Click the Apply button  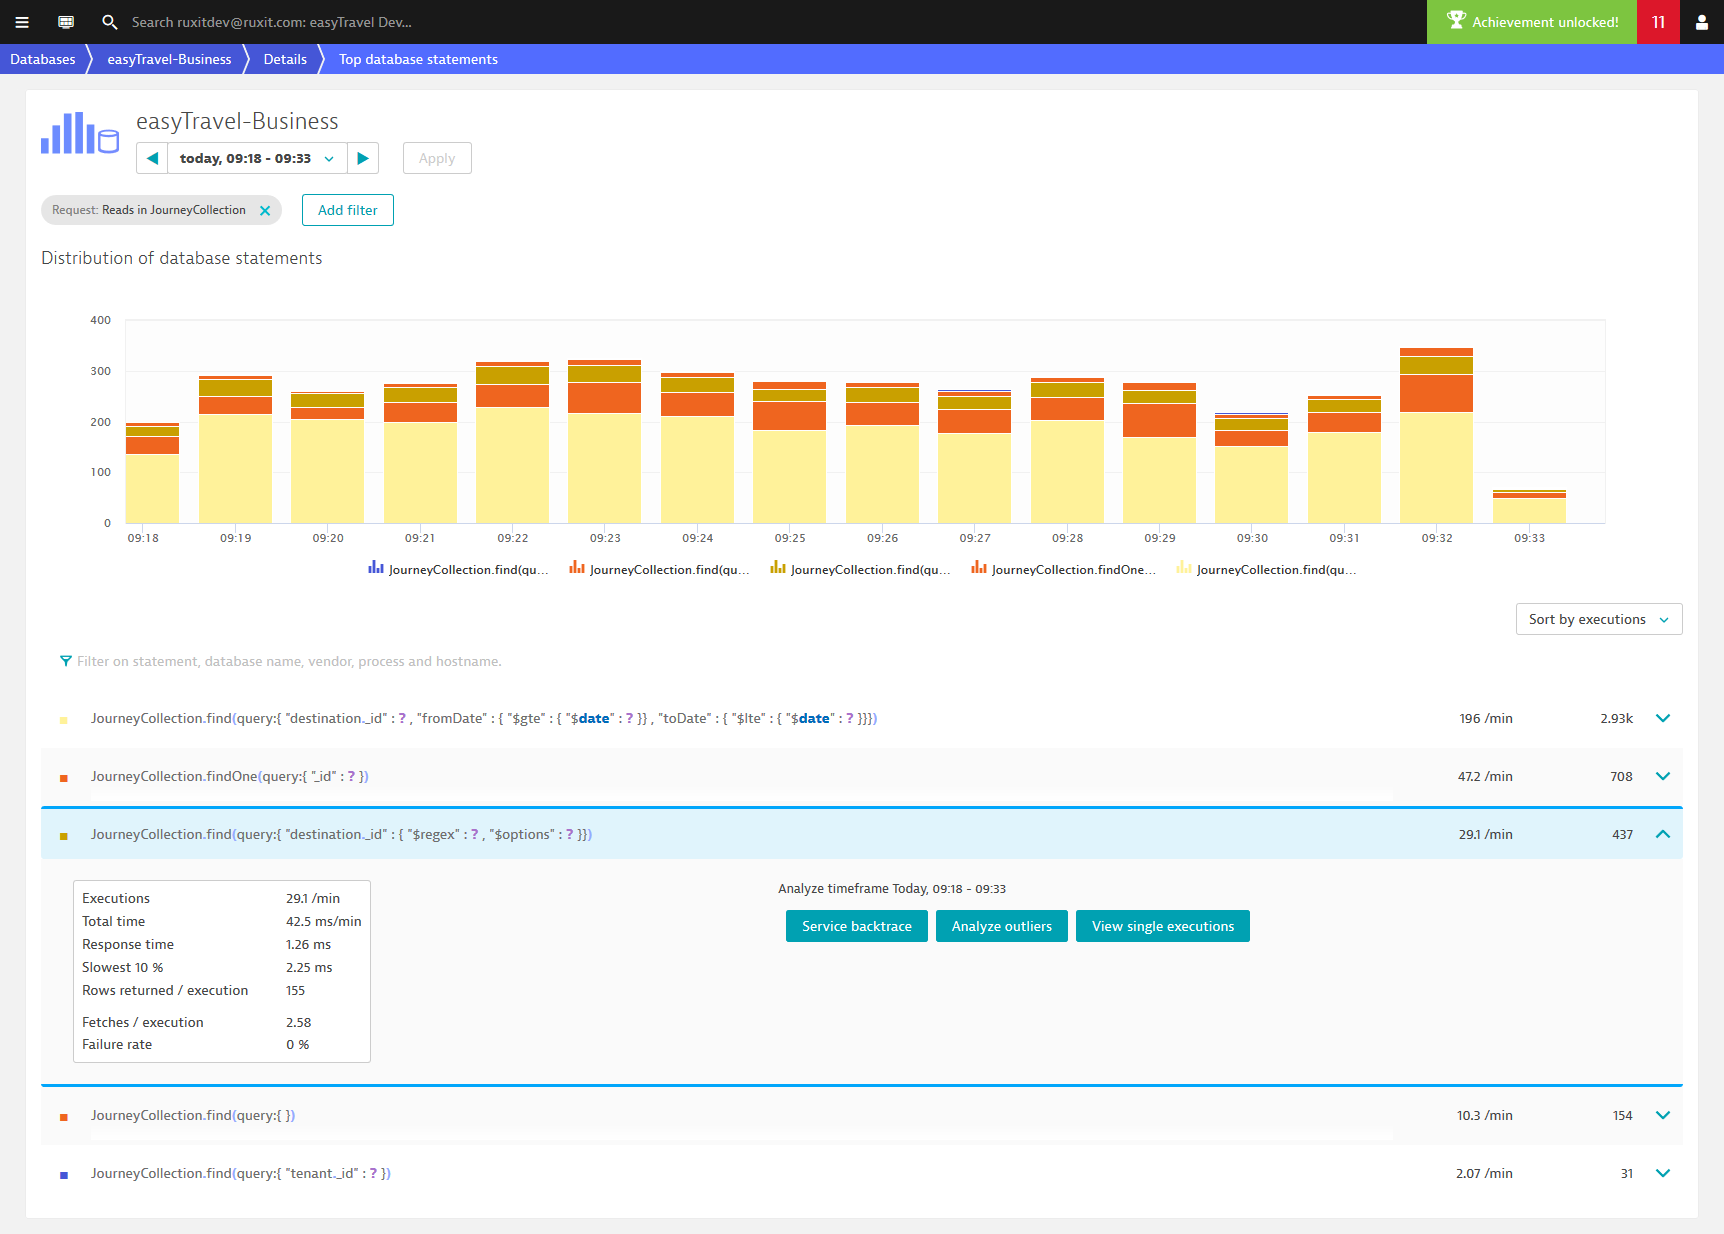point(437,158)
